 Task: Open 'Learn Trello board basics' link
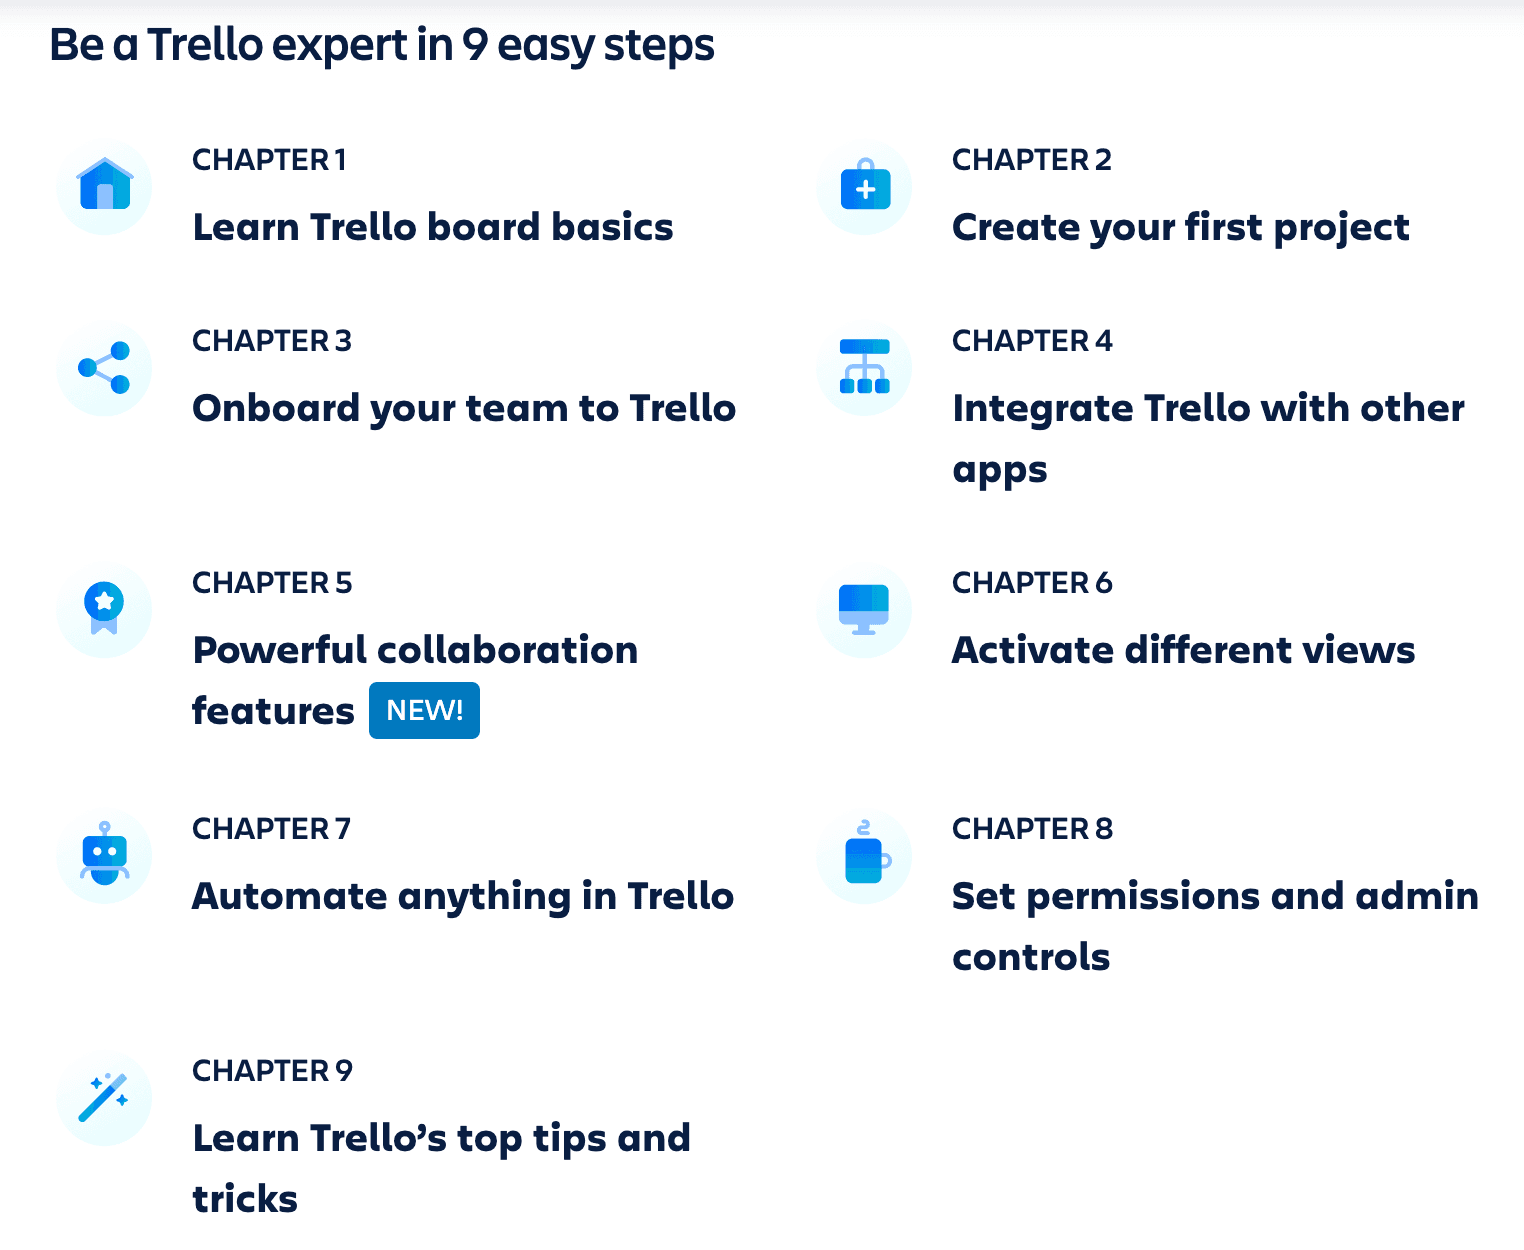[x=432, y=228]
